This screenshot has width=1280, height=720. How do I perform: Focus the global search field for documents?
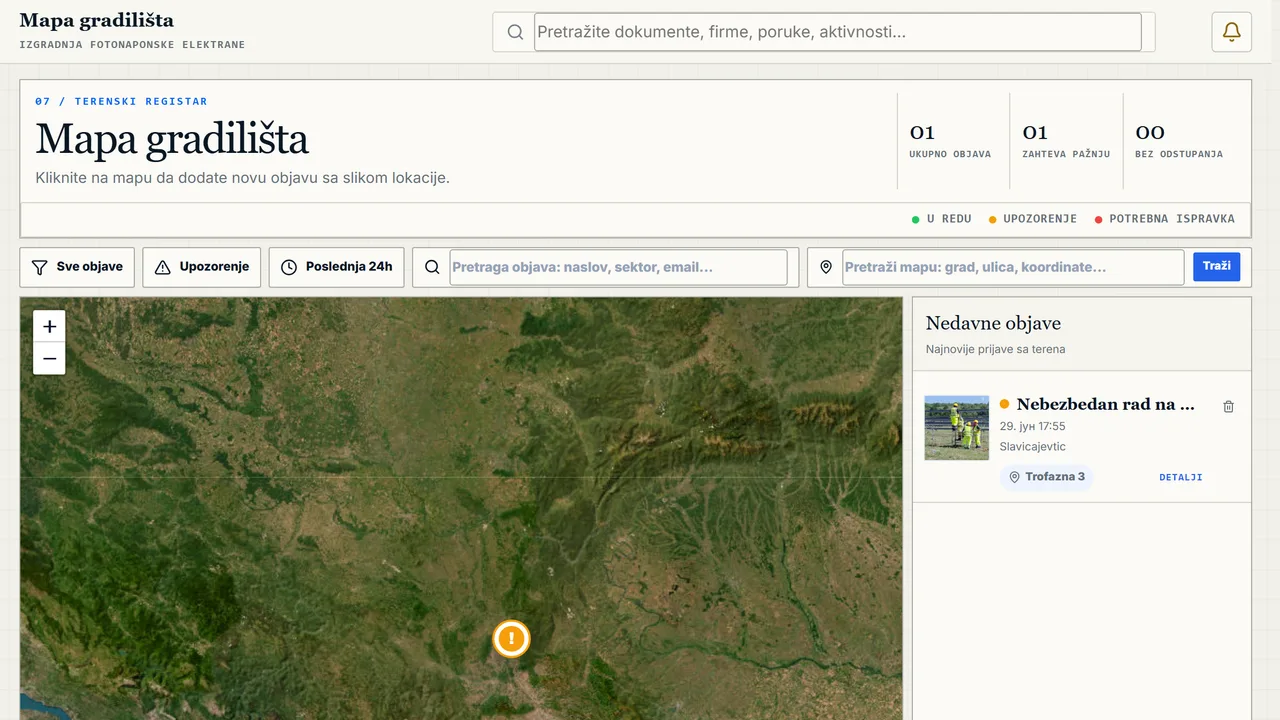click(838, 32)
